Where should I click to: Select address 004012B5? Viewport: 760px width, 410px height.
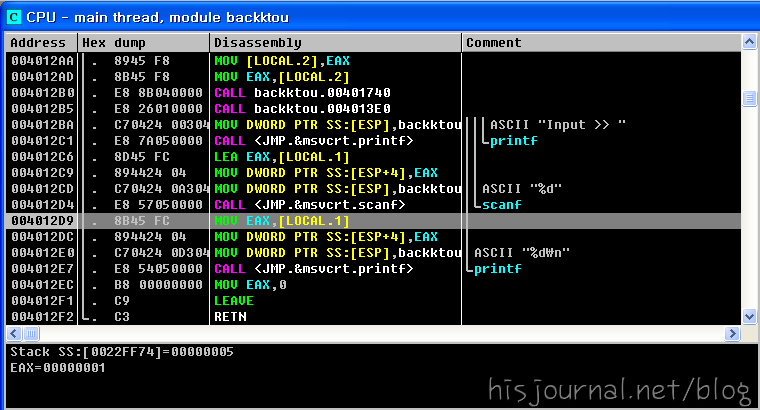(43, 109)
